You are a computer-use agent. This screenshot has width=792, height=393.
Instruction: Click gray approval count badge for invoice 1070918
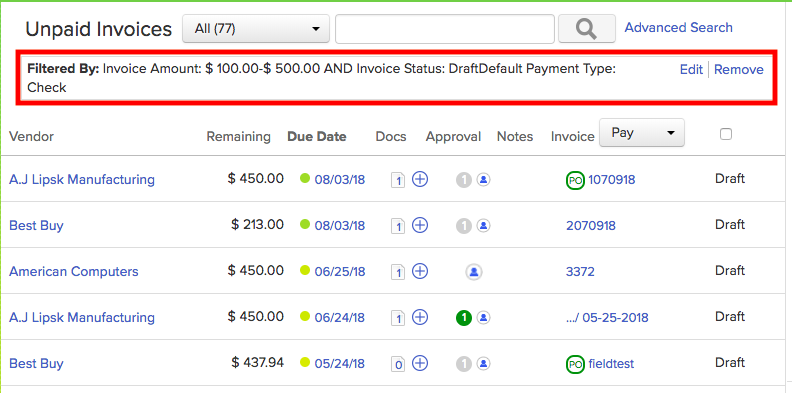tap(464, 180)
